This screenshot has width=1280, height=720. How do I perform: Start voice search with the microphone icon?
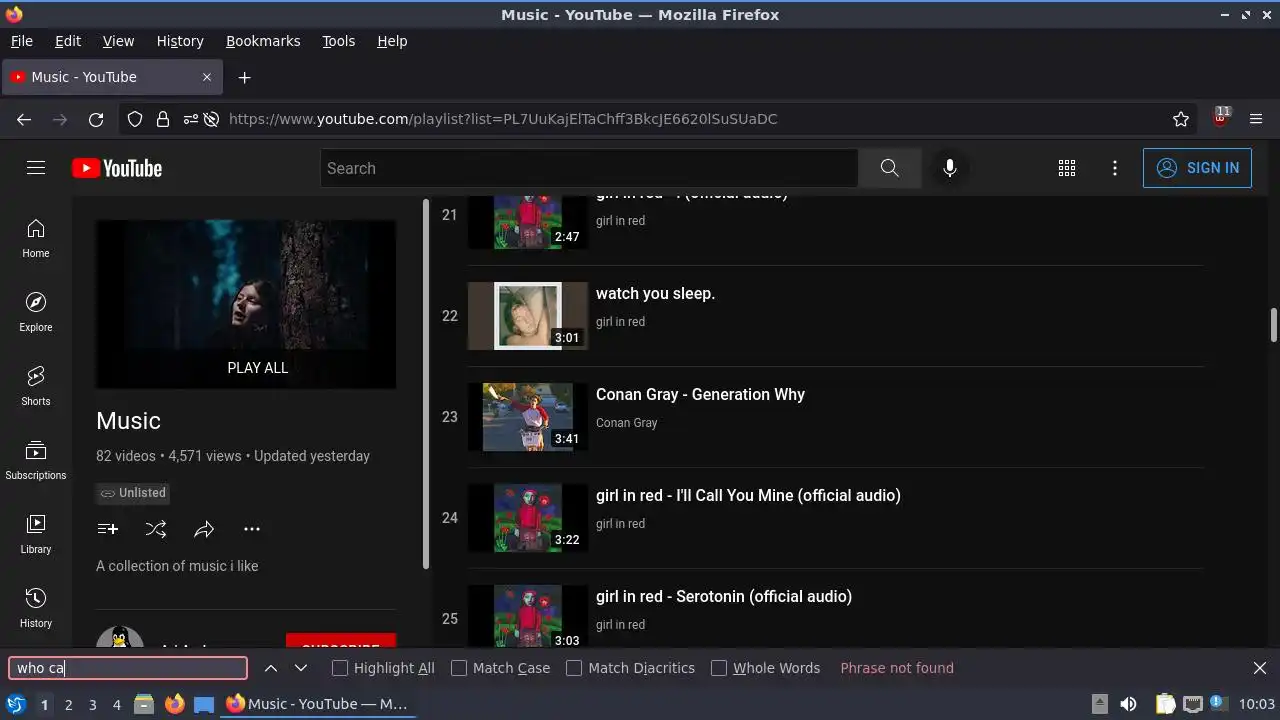(x=950, y=168)
